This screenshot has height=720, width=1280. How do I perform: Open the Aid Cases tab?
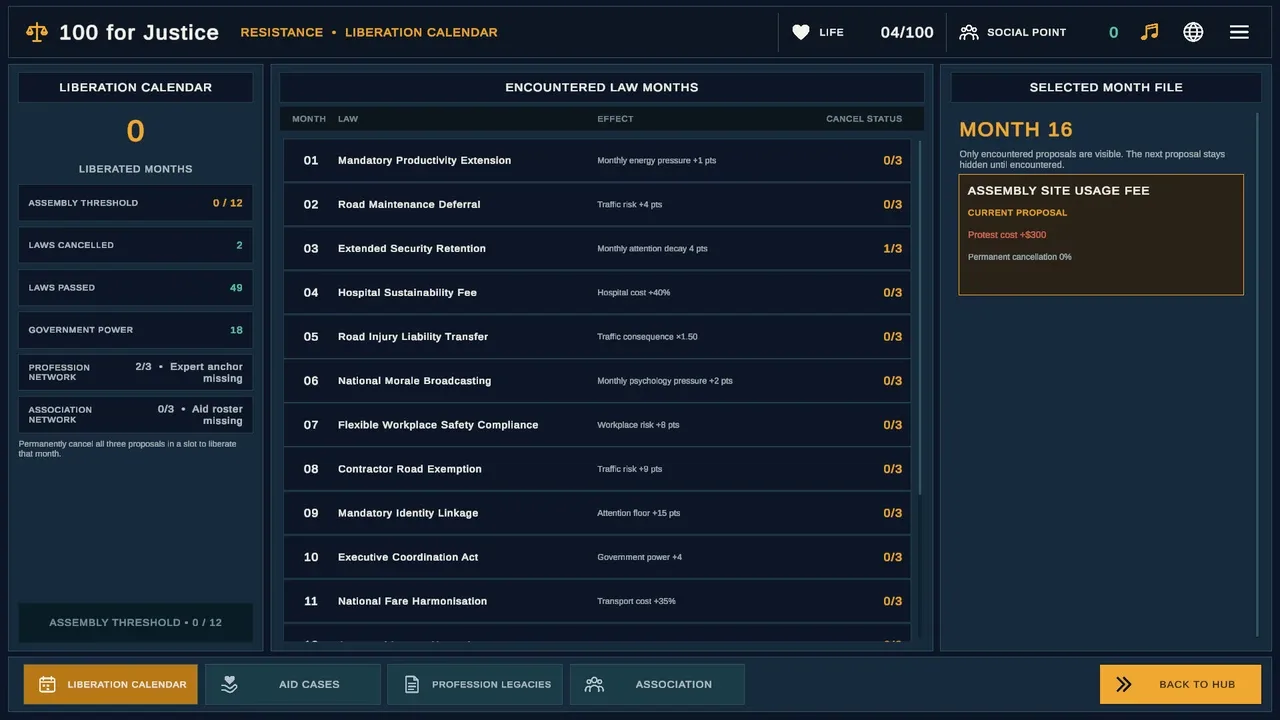pos(293,684)
